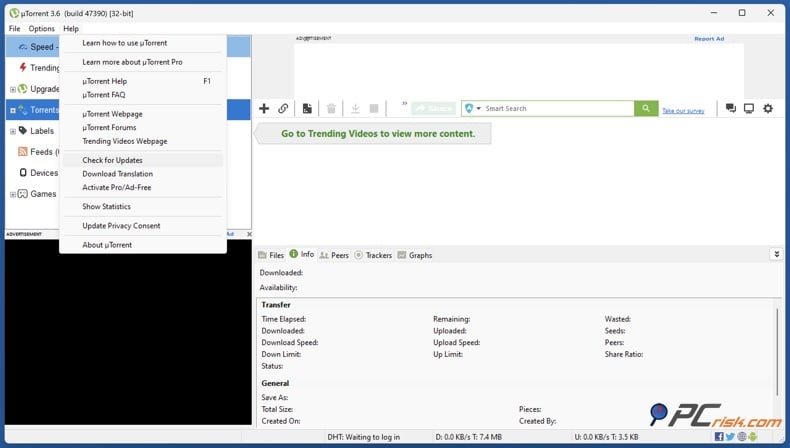Open the File menu
The image size is (790, 448).
pos(15,29)
